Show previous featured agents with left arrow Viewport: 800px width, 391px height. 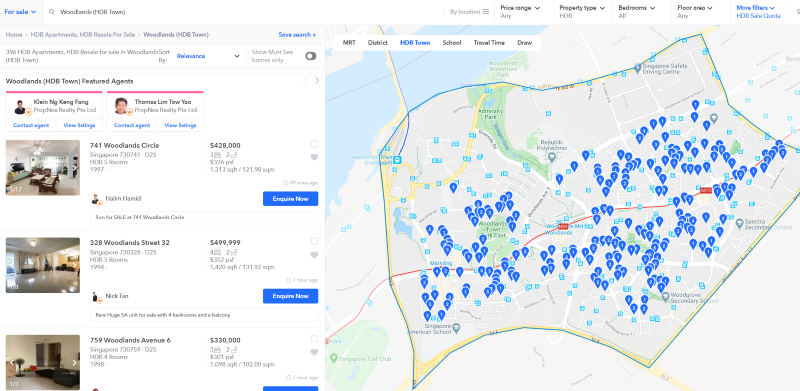[x=305, y=81]
